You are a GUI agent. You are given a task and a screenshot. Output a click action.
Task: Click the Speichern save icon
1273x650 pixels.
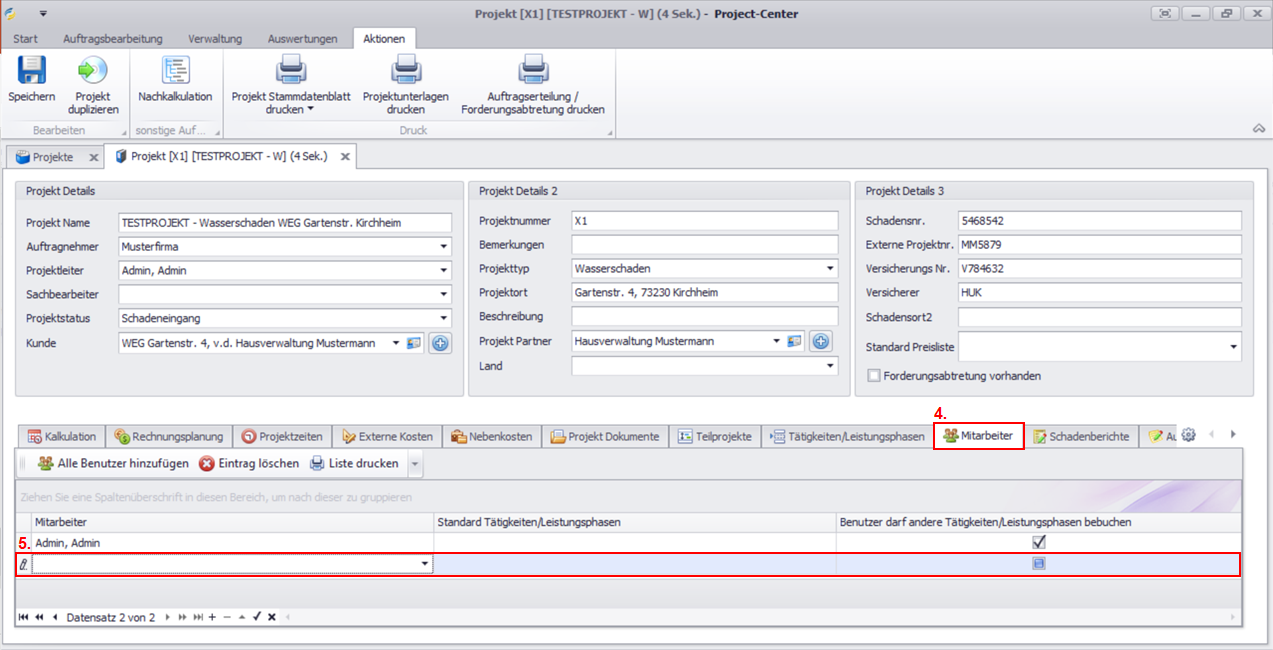click(31, 72)
